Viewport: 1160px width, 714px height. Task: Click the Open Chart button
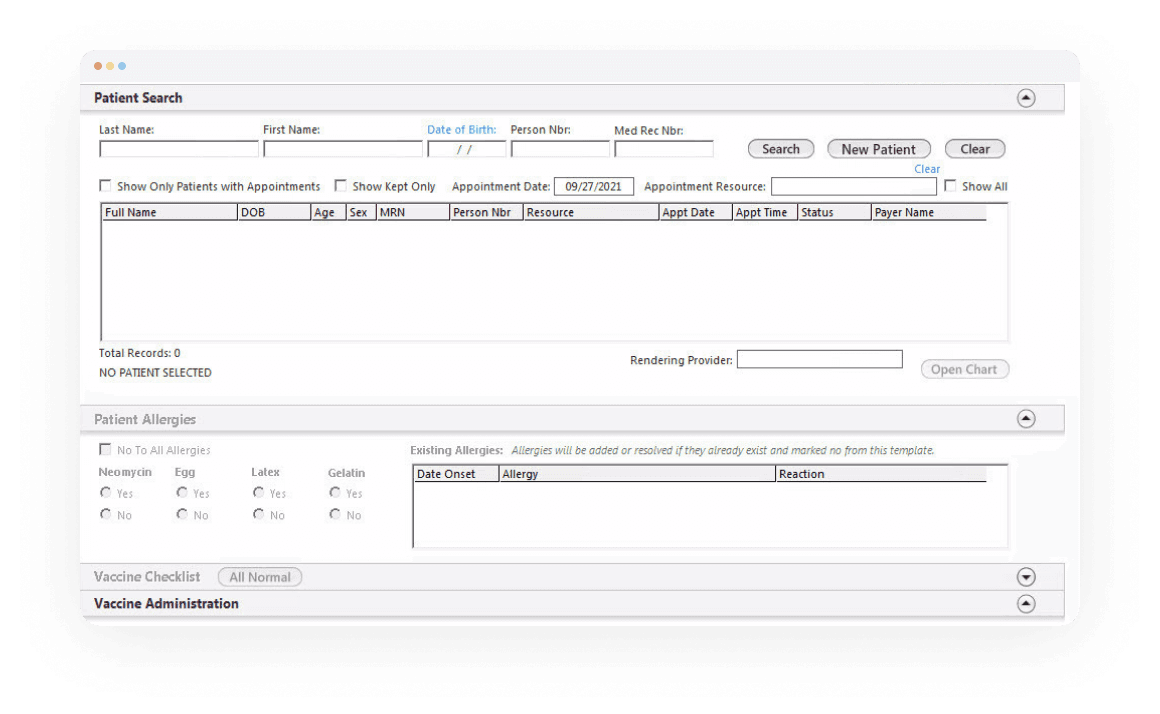964,369
